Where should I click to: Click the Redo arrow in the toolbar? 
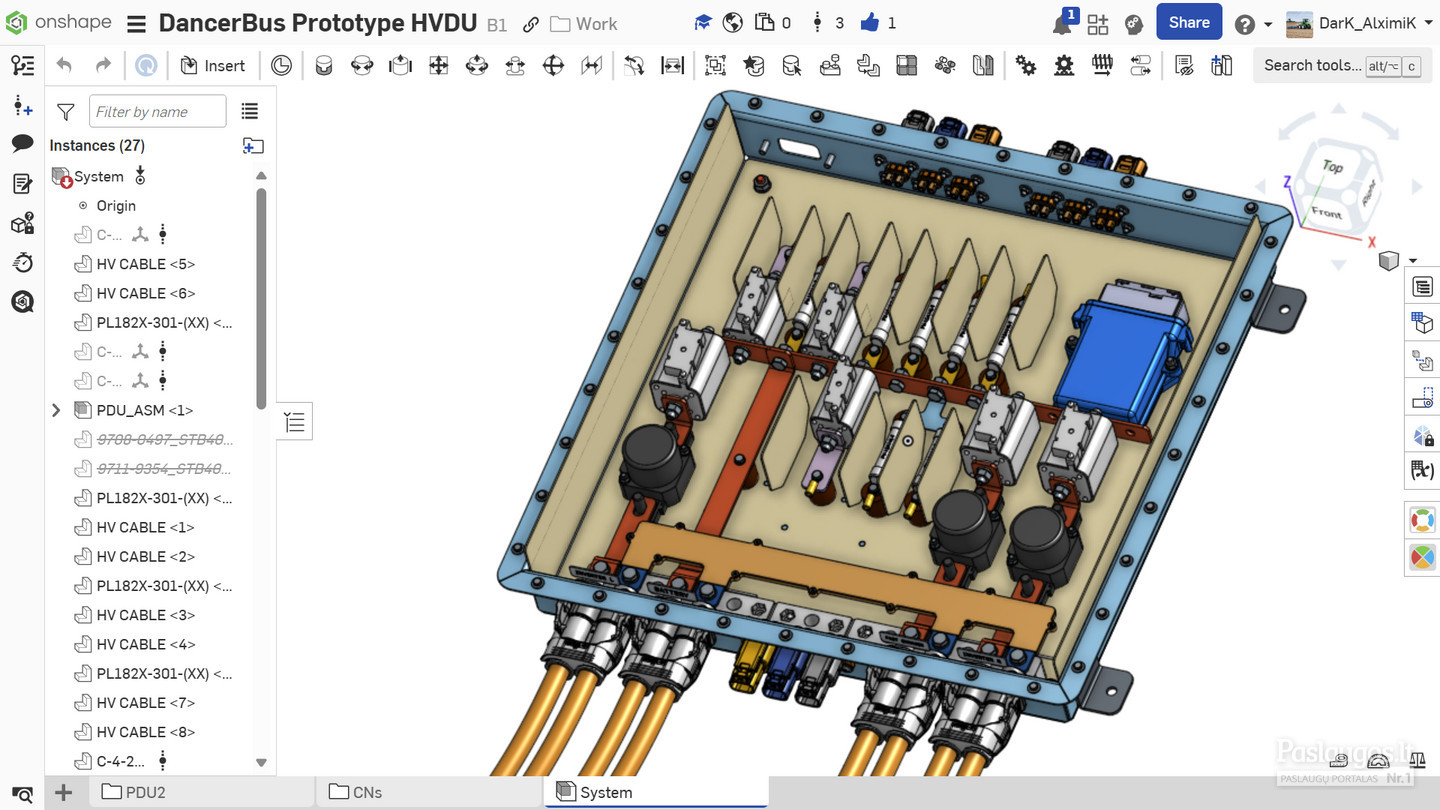[102, 66]
